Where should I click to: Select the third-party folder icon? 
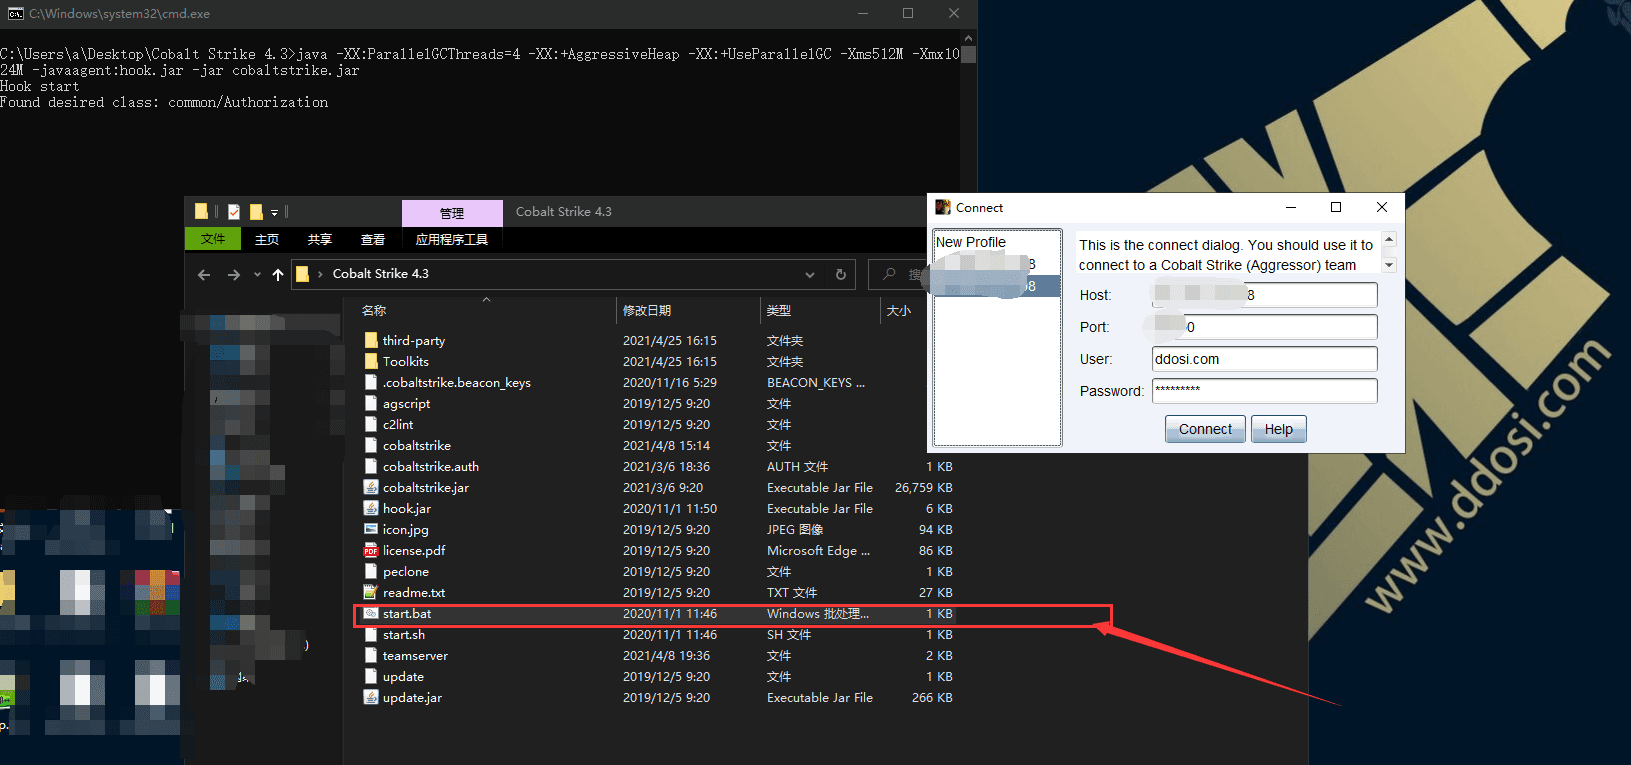pyautogui.click(x=371, y=341)
